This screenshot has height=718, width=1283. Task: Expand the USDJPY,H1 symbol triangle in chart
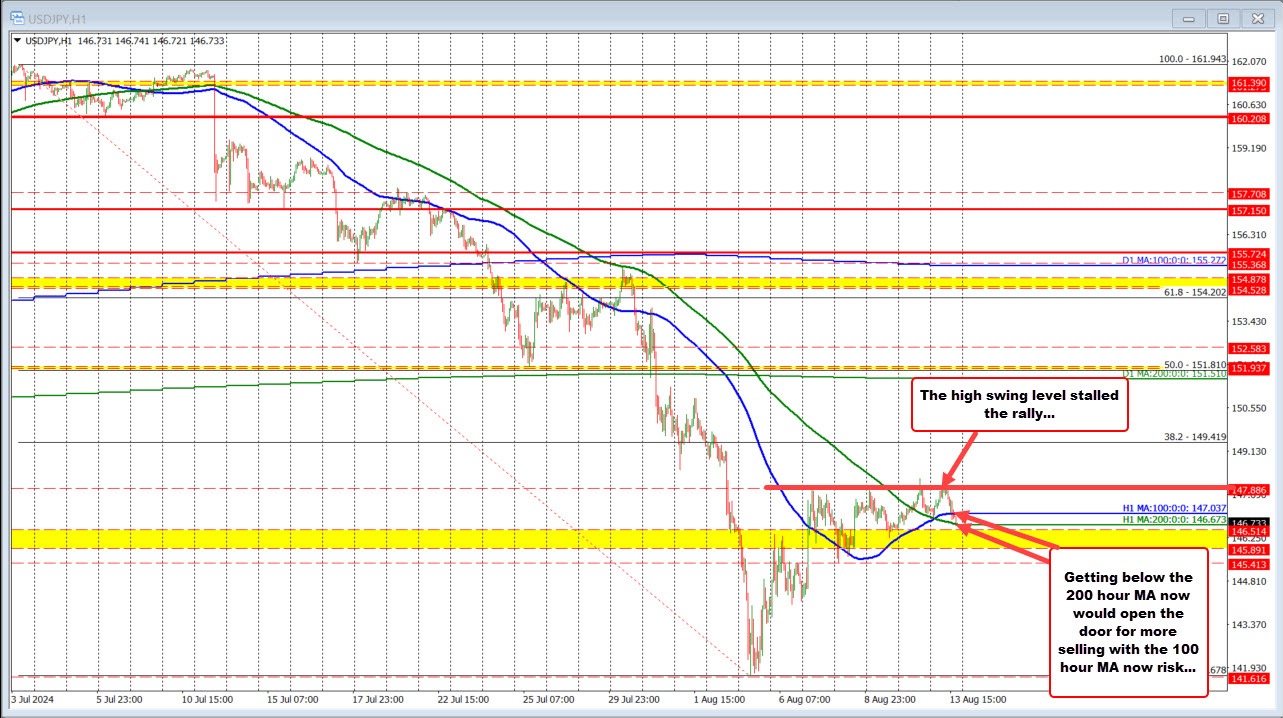tap(17, 41)
